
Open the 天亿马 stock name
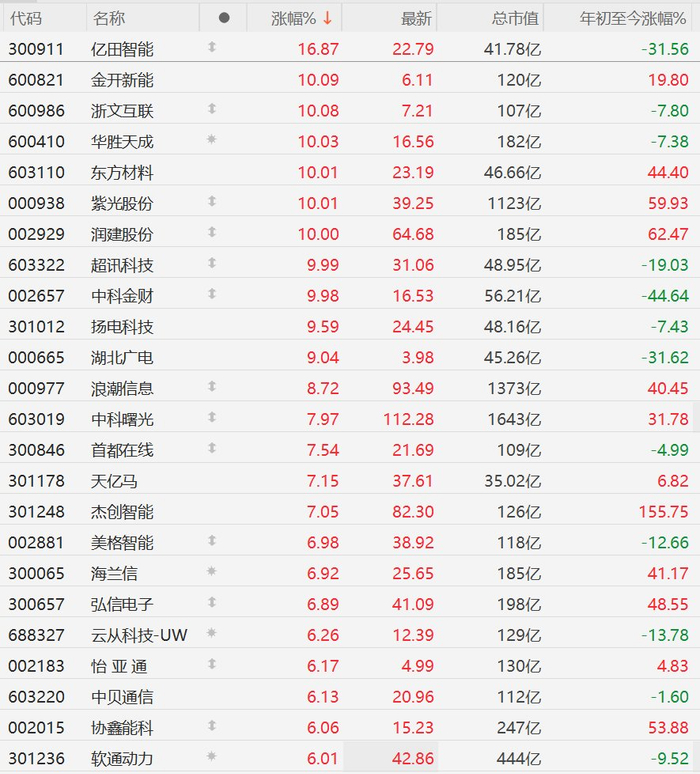pos(114,481)
